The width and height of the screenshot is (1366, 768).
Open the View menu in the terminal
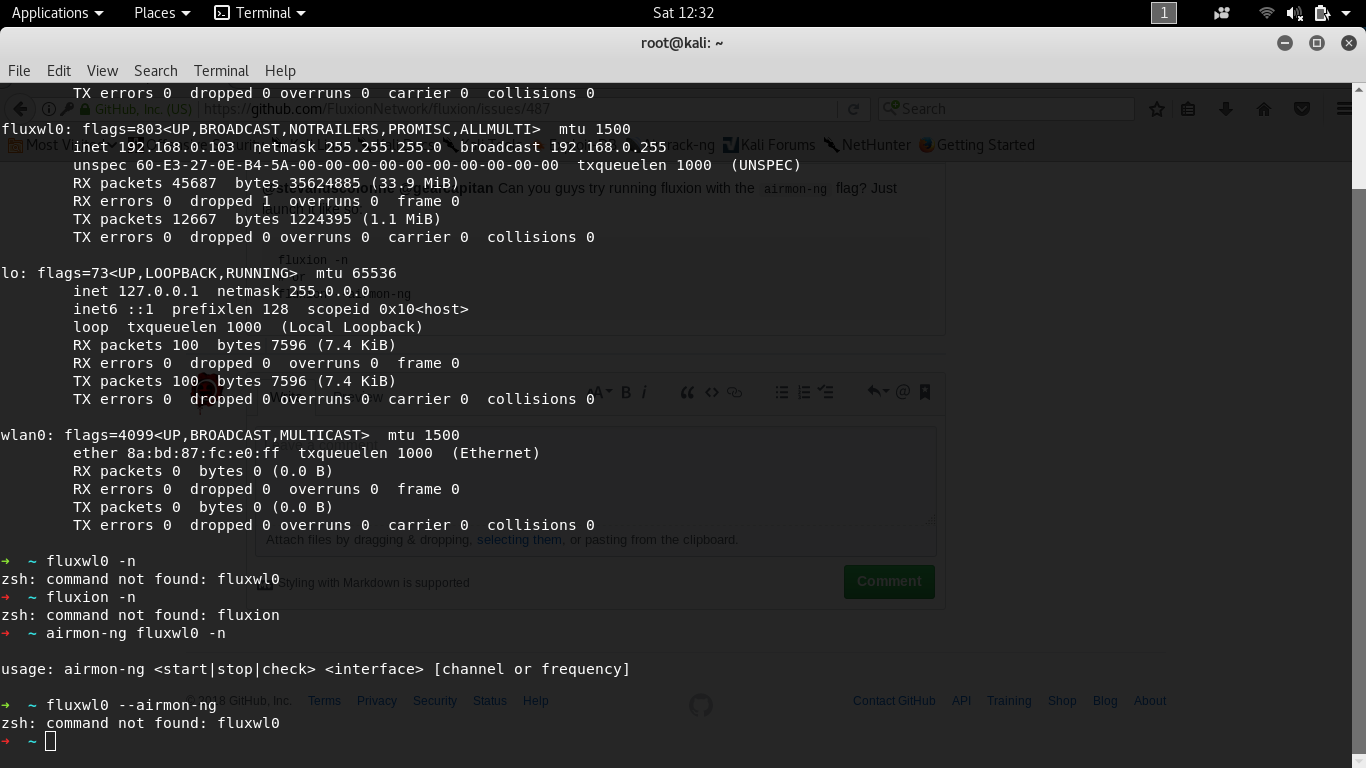(x=102, y=71)
